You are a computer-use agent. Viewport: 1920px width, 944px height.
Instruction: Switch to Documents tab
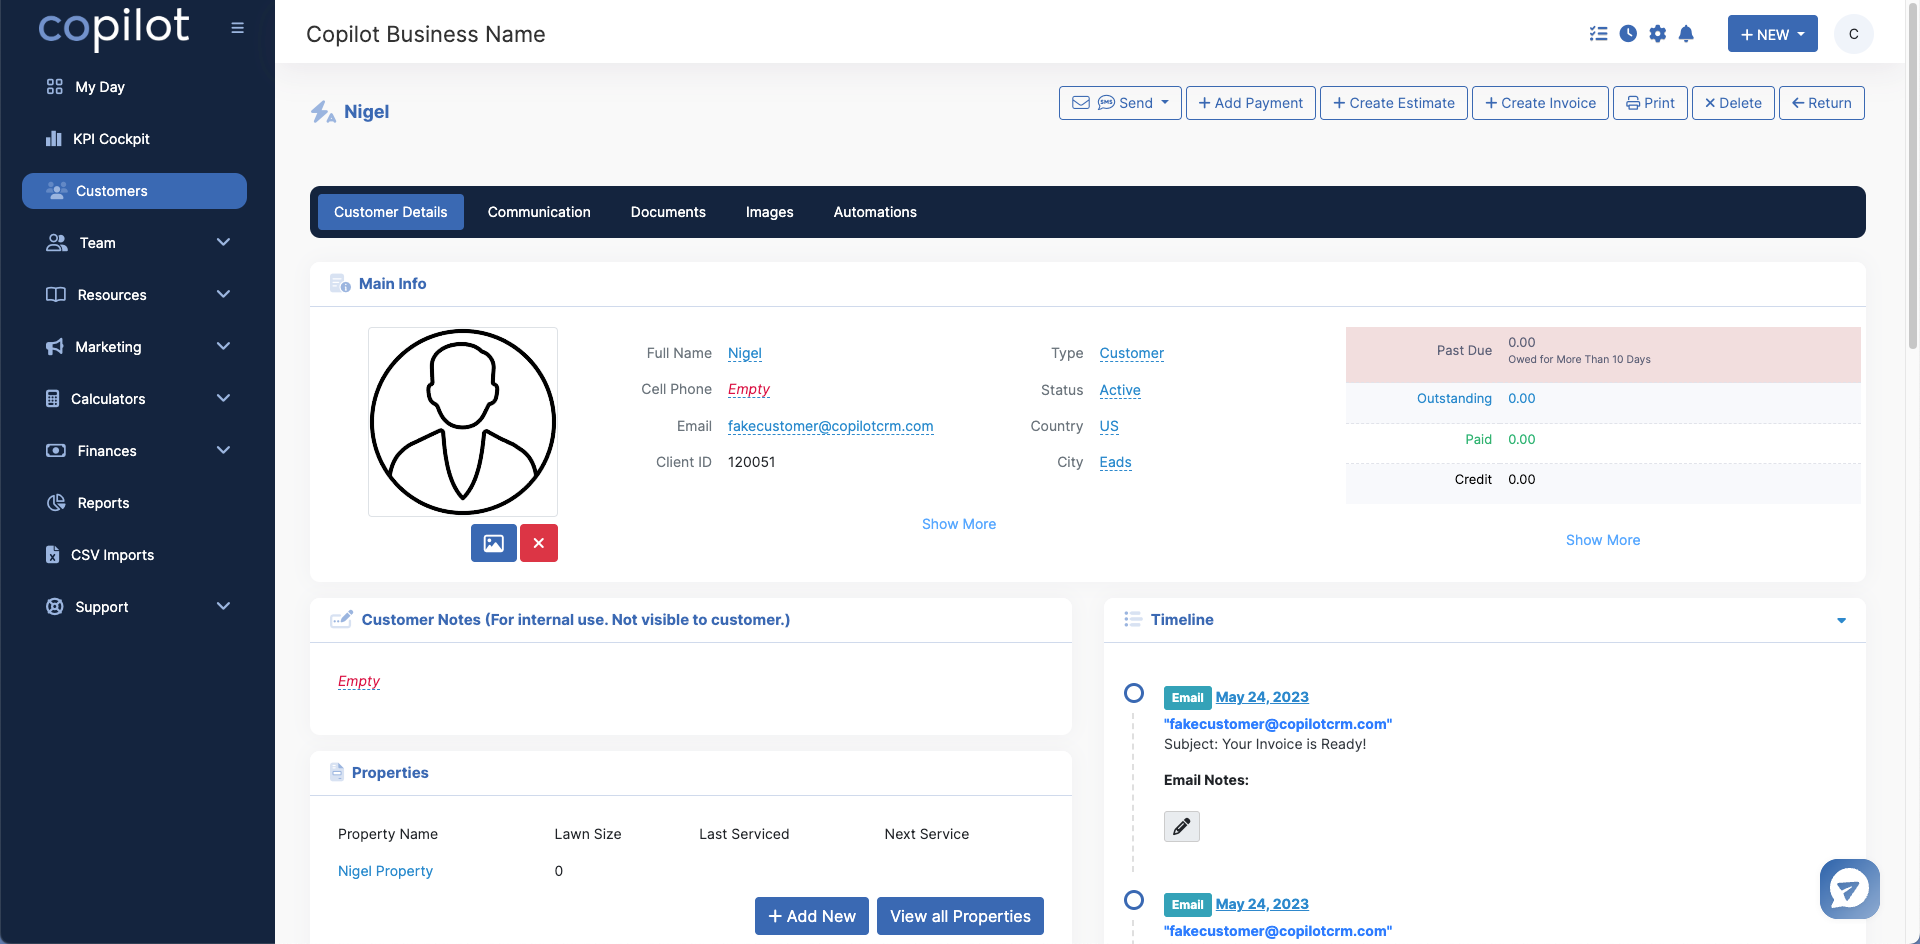pyautogui.click(x=668, y=212)
